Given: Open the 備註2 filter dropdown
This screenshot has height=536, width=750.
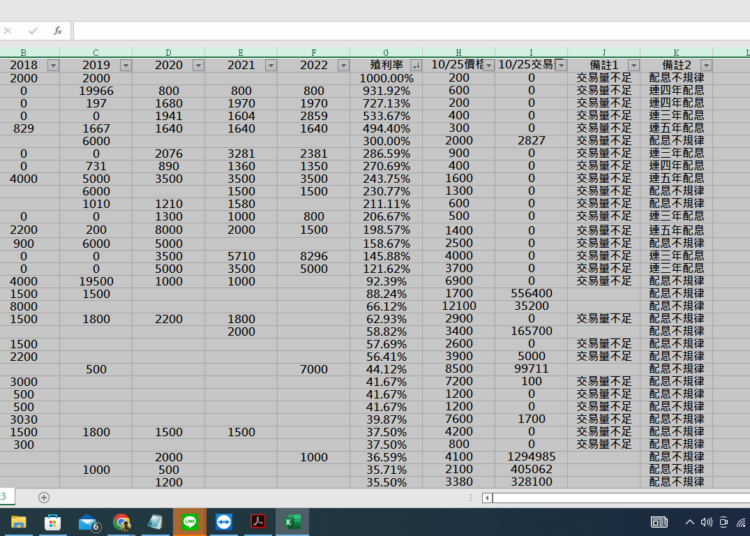Looking at the screenshot, I should click(x=706, y=65).
